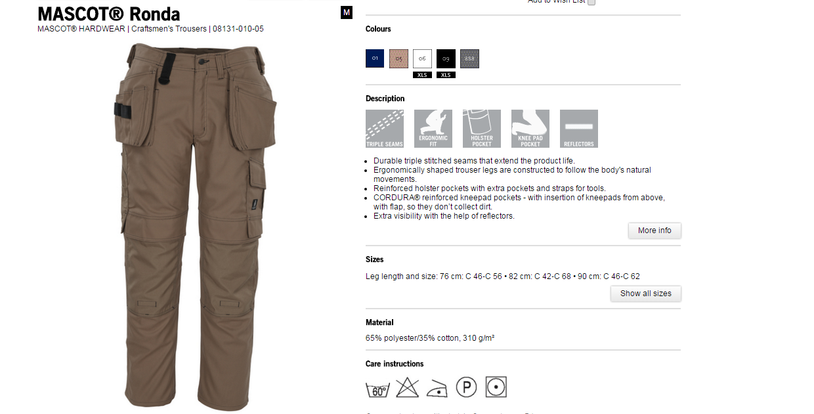Click the Triple Seams feature icon
The height and width of the screenshot is (414, 814).
(385, 129)
